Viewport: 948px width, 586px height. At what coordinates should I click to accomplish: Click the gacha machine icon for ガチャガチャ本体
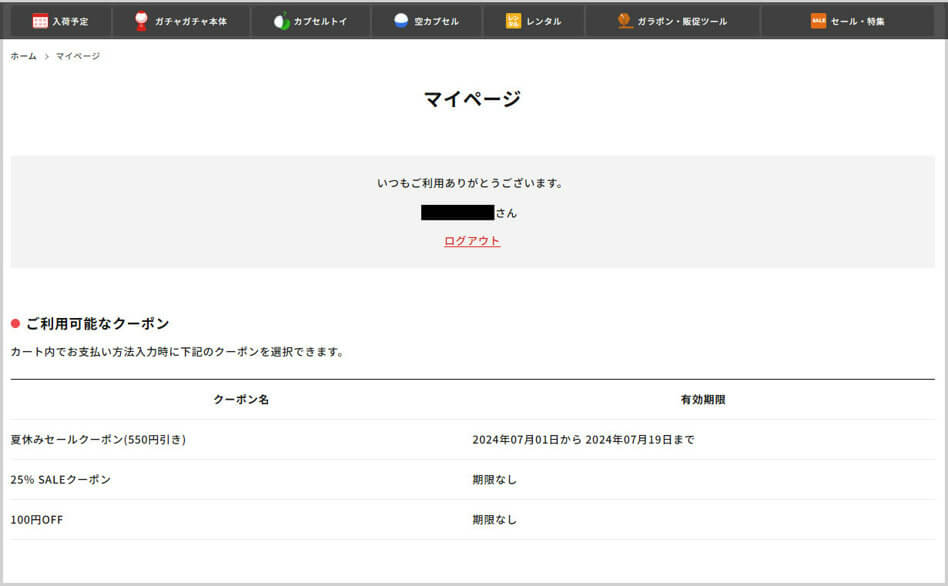[x=141, y=21]
